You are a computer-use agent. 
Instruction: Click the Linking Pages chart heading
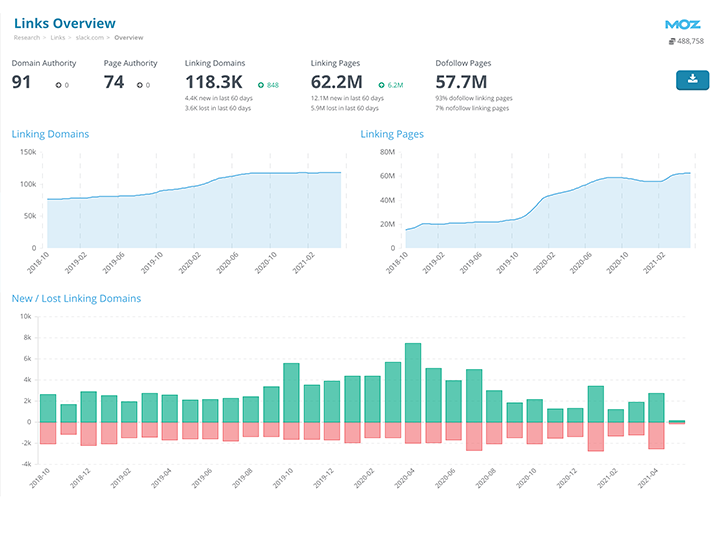tap(392, 134)
